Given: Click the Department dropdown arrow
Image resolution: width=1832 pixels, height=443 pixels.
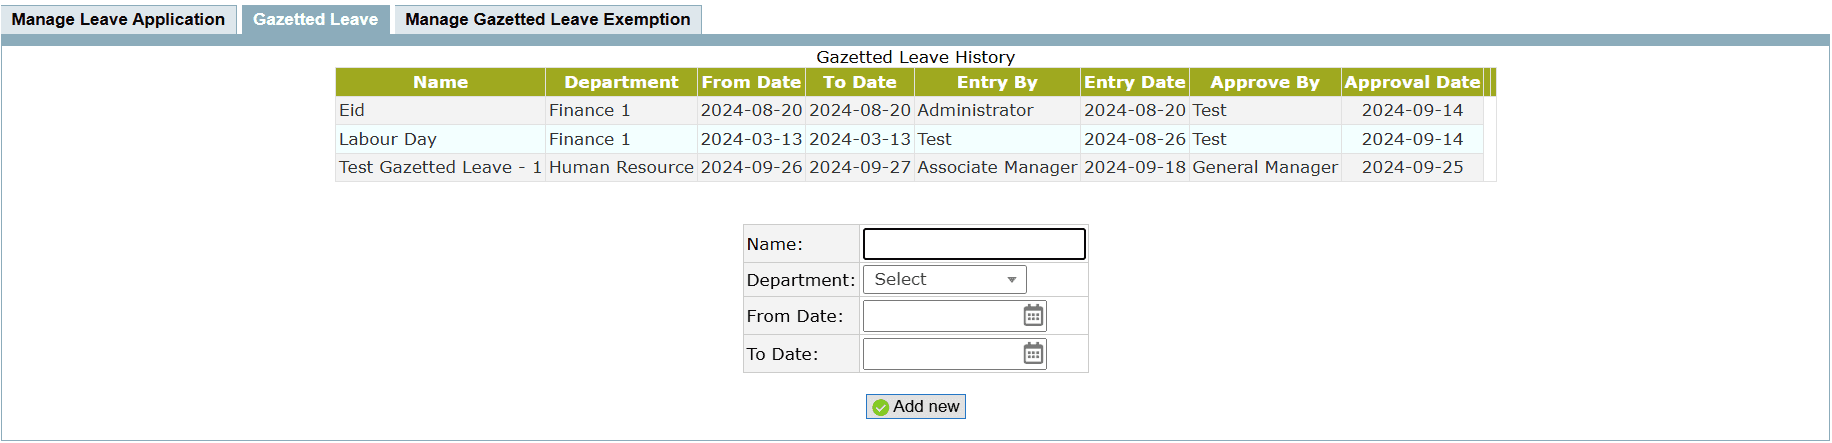Looking at the screenshot, I should click(1012, 280).
